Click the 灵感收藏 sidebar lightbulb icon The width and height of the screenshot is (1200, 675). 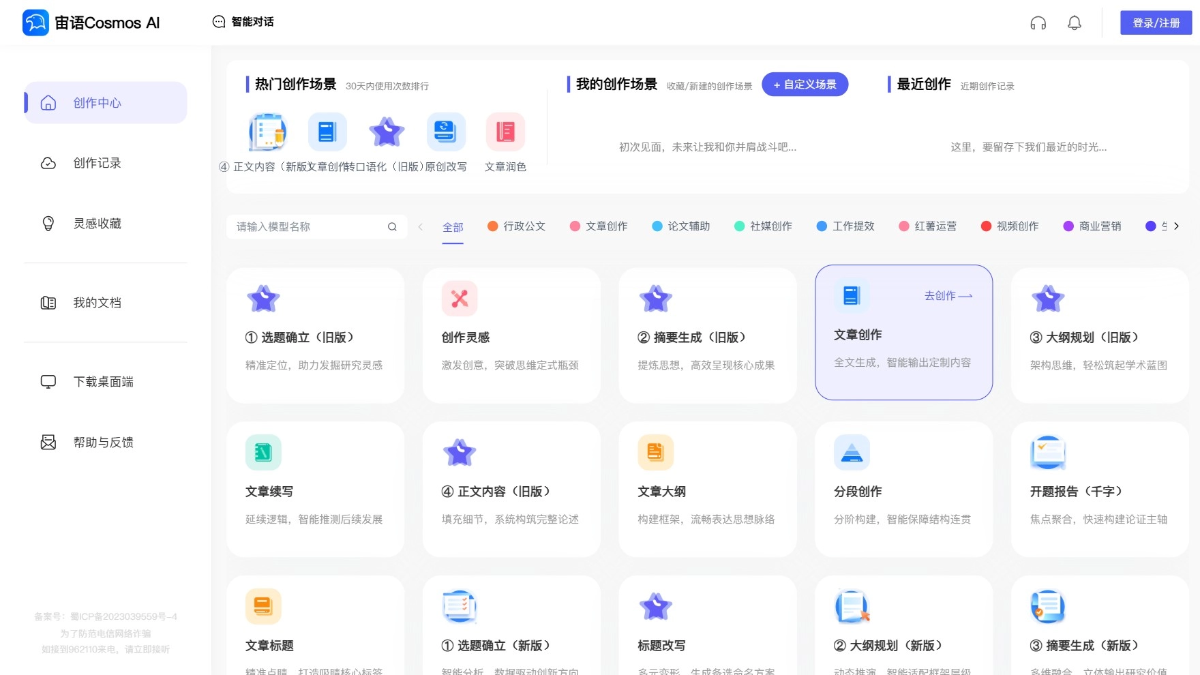(x=47, y=223)
